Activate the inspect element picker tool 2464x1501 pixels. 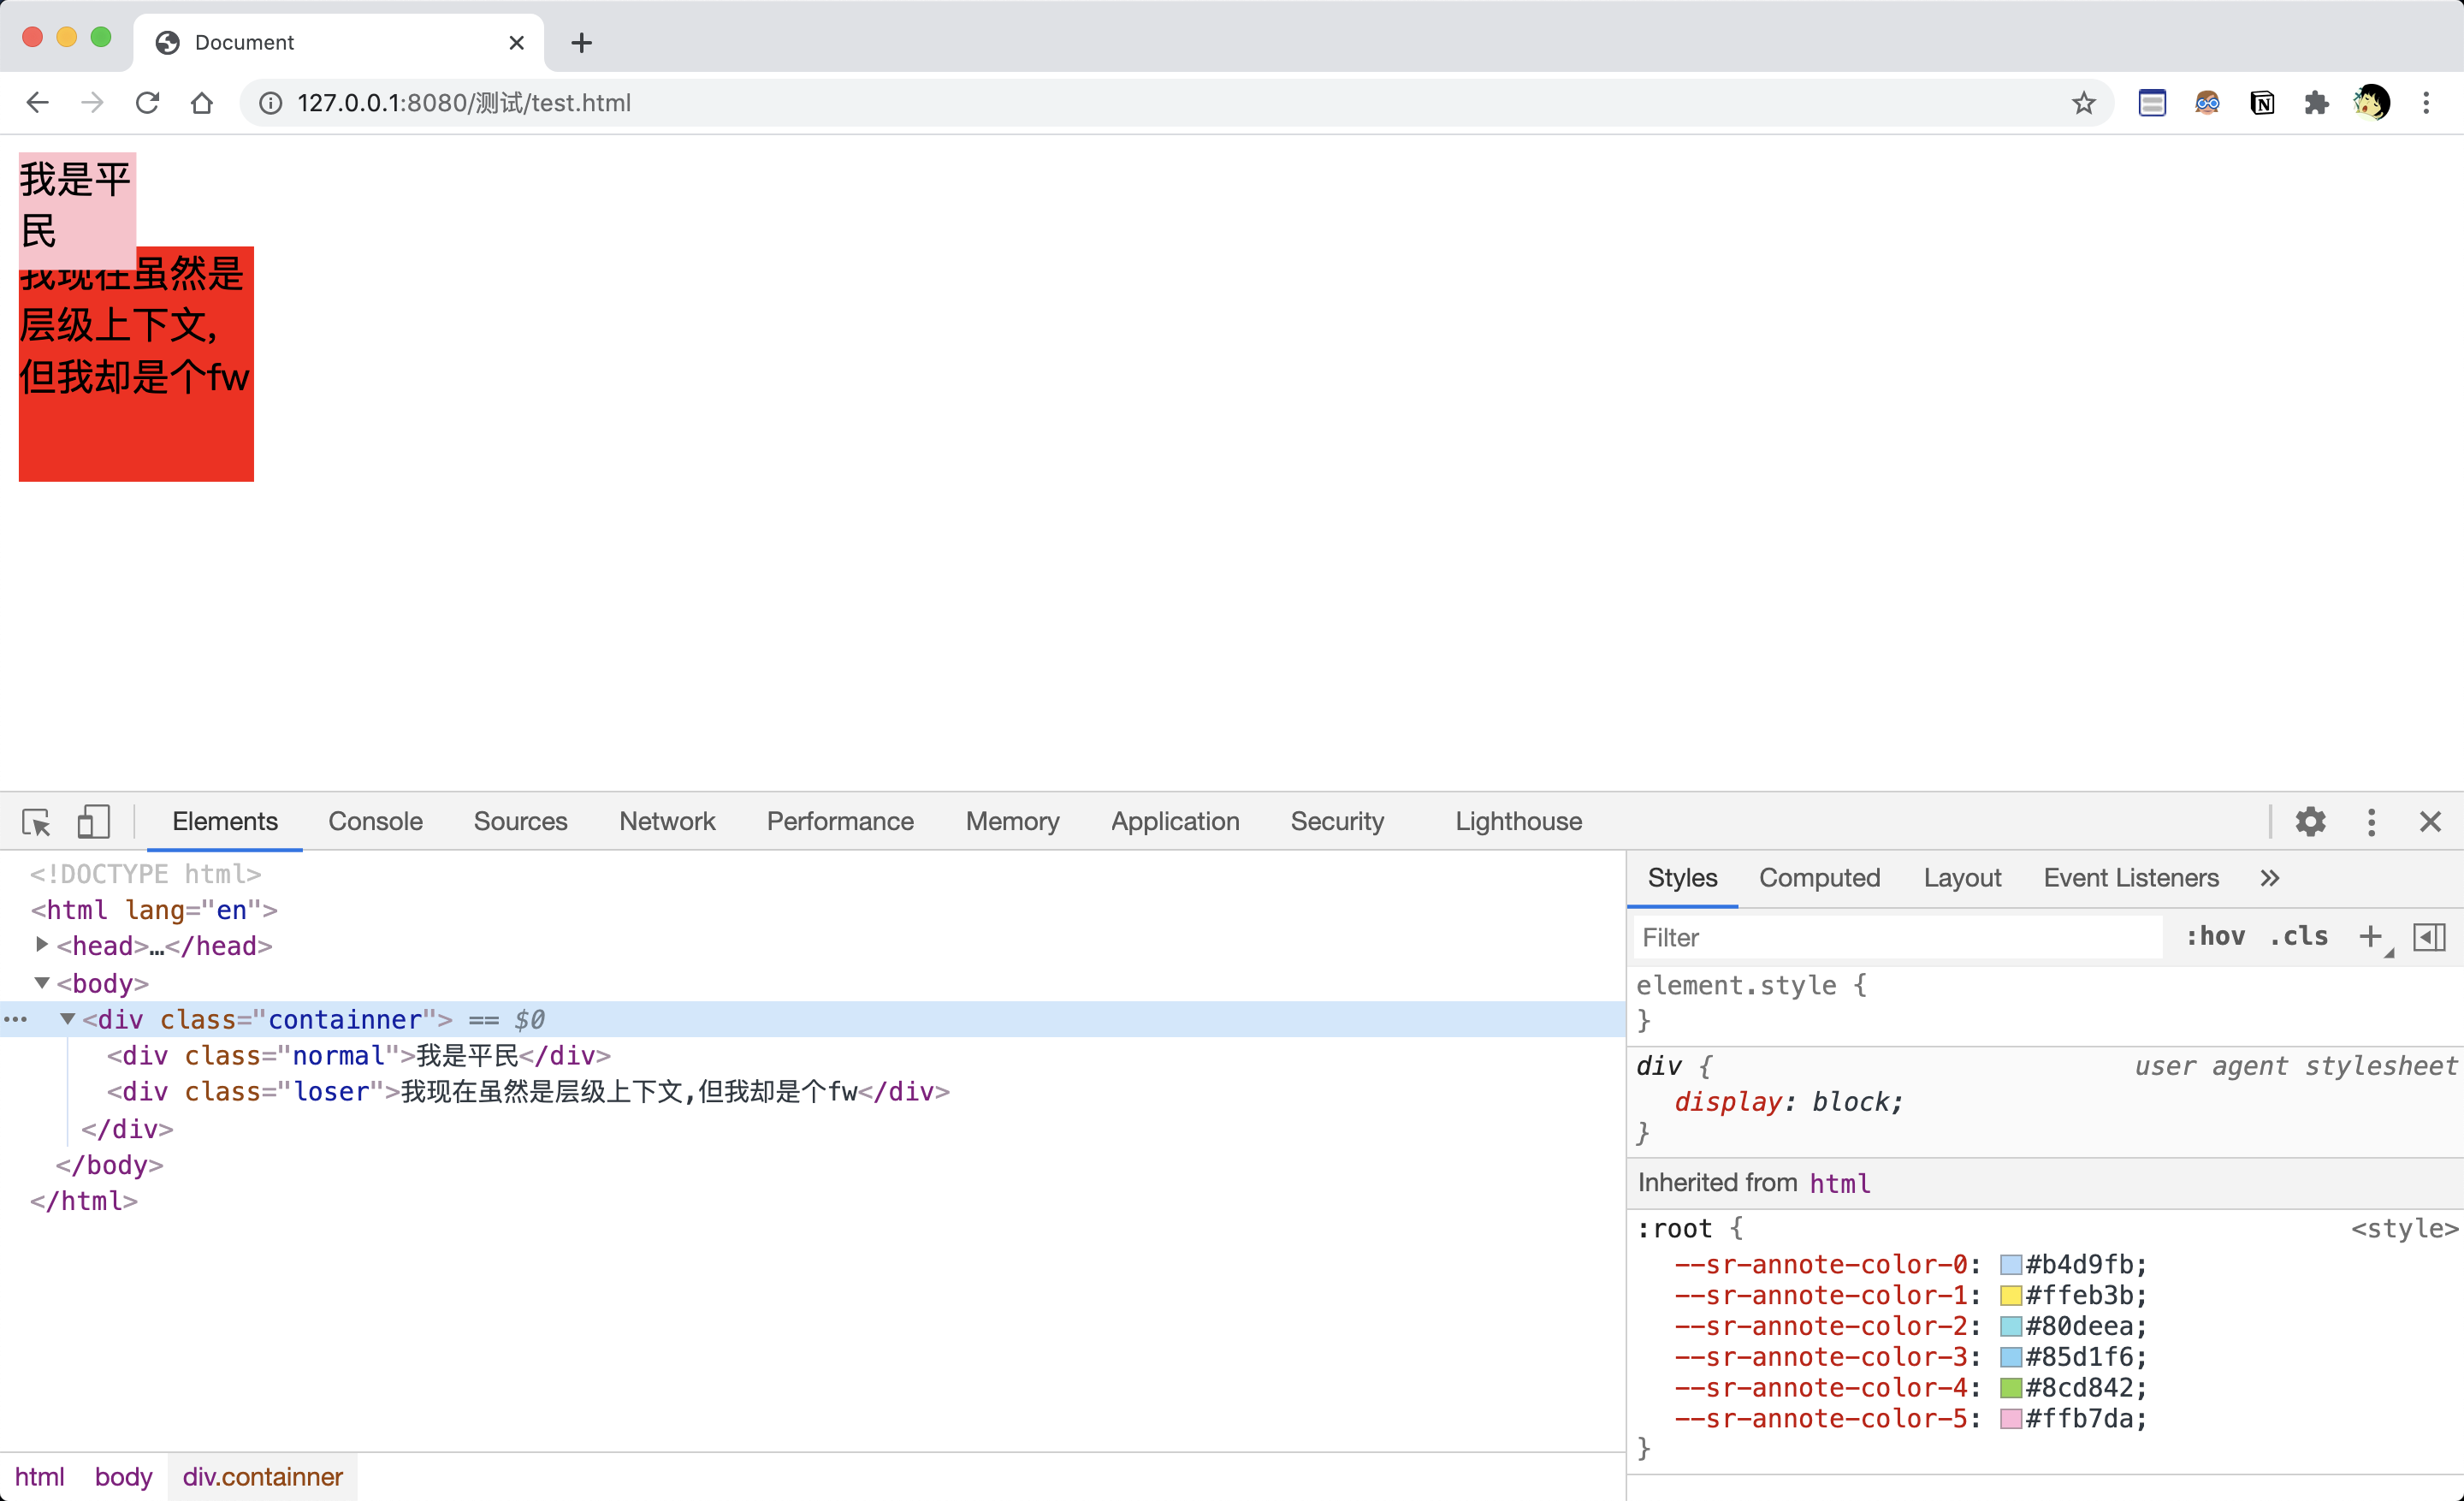point(37,822)
